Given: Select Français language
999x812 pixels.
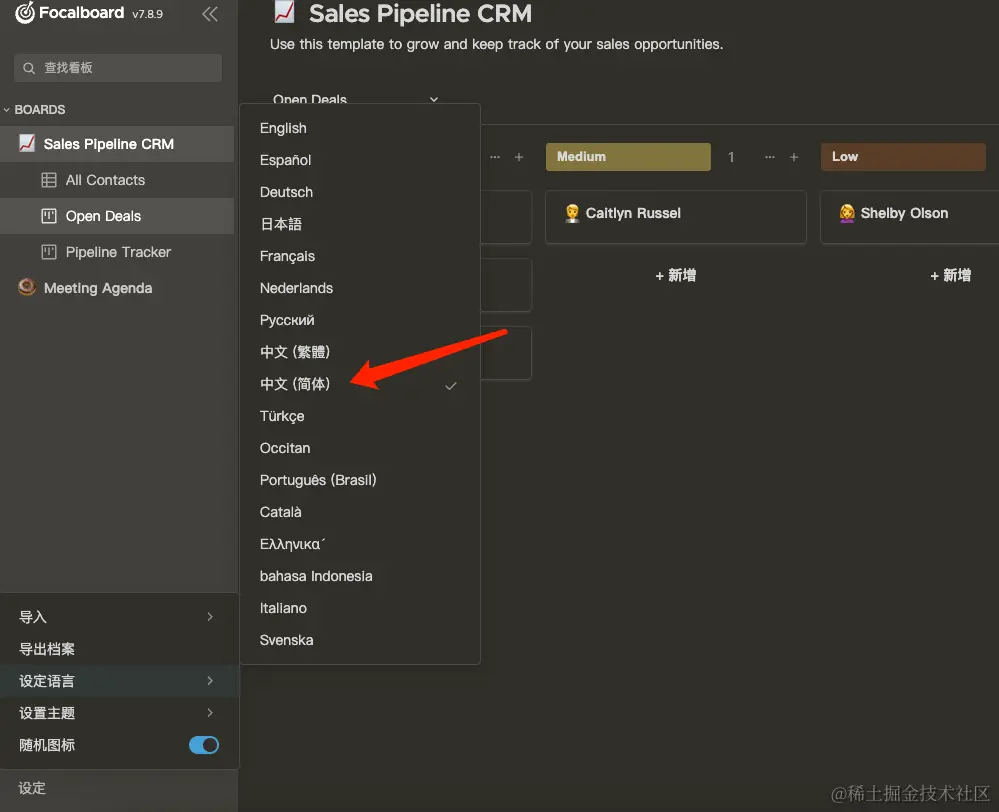Looking at the screenshot, I should point(360,256).
